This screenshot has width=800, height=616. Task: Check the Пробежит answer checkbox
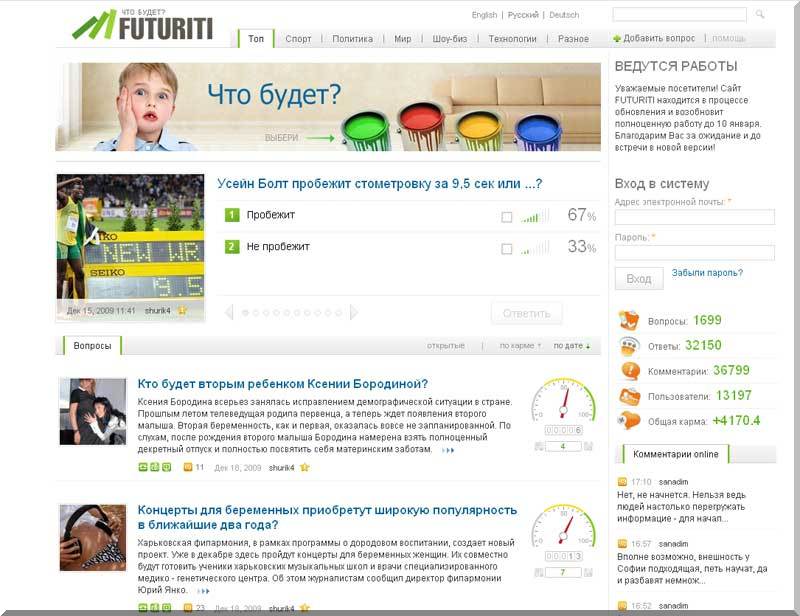(507, 217)
